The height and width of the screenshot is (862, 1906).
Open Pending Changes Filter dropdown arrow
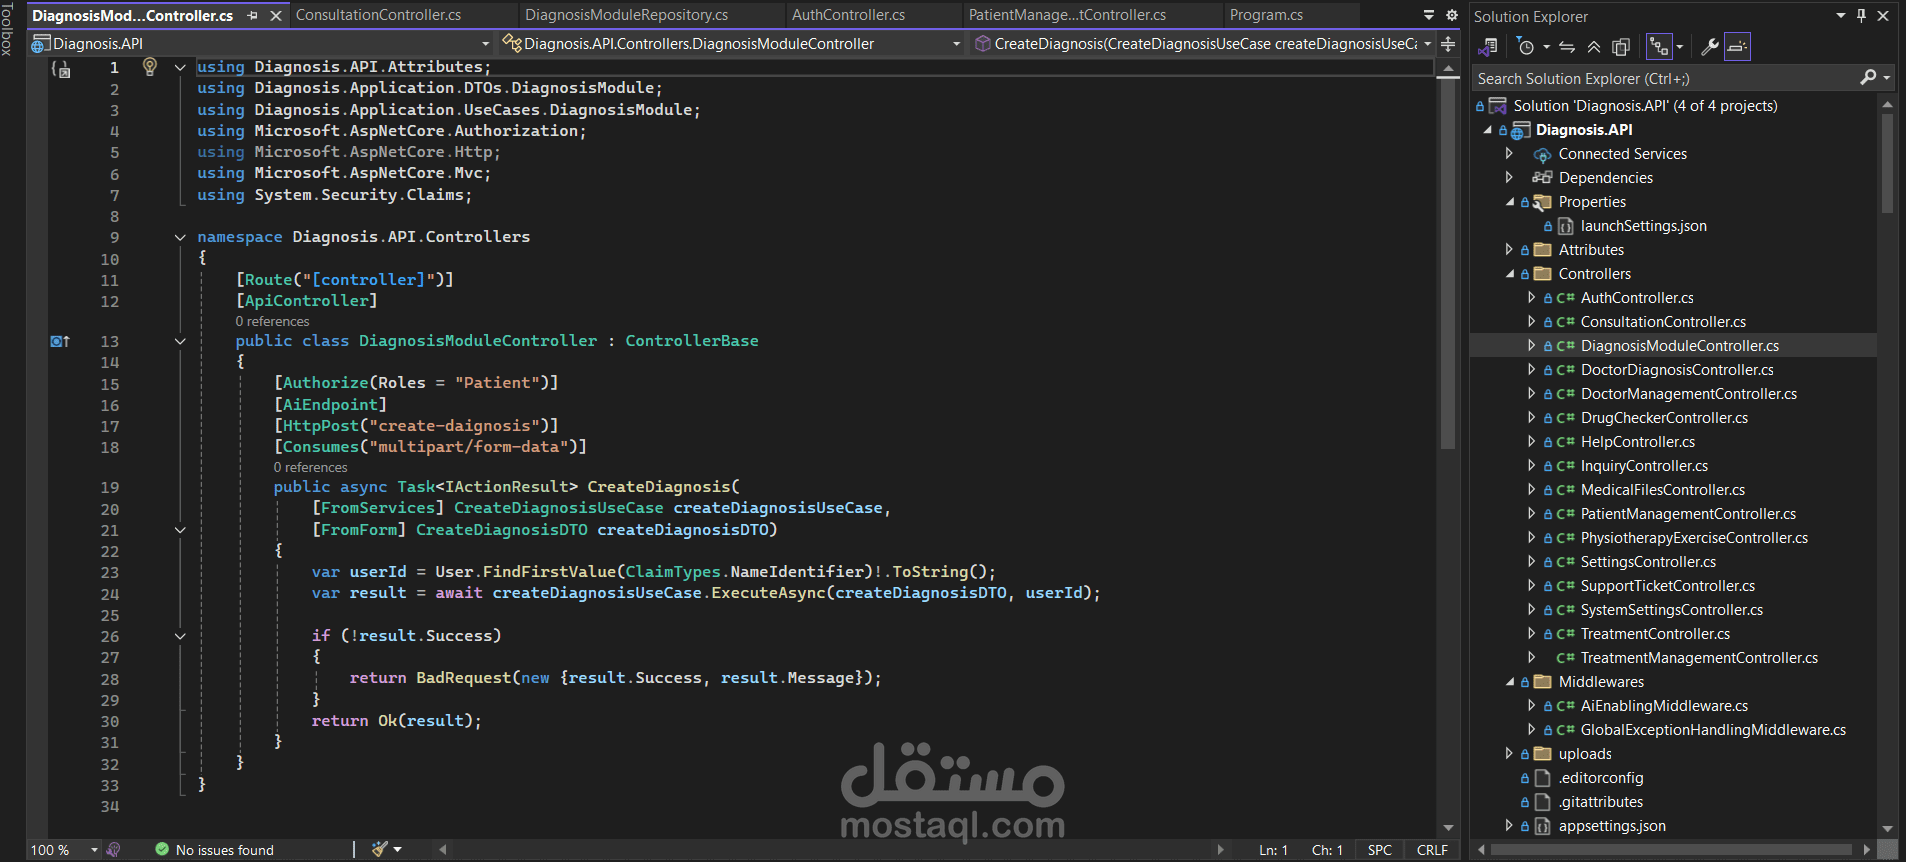click(1546, 47)
